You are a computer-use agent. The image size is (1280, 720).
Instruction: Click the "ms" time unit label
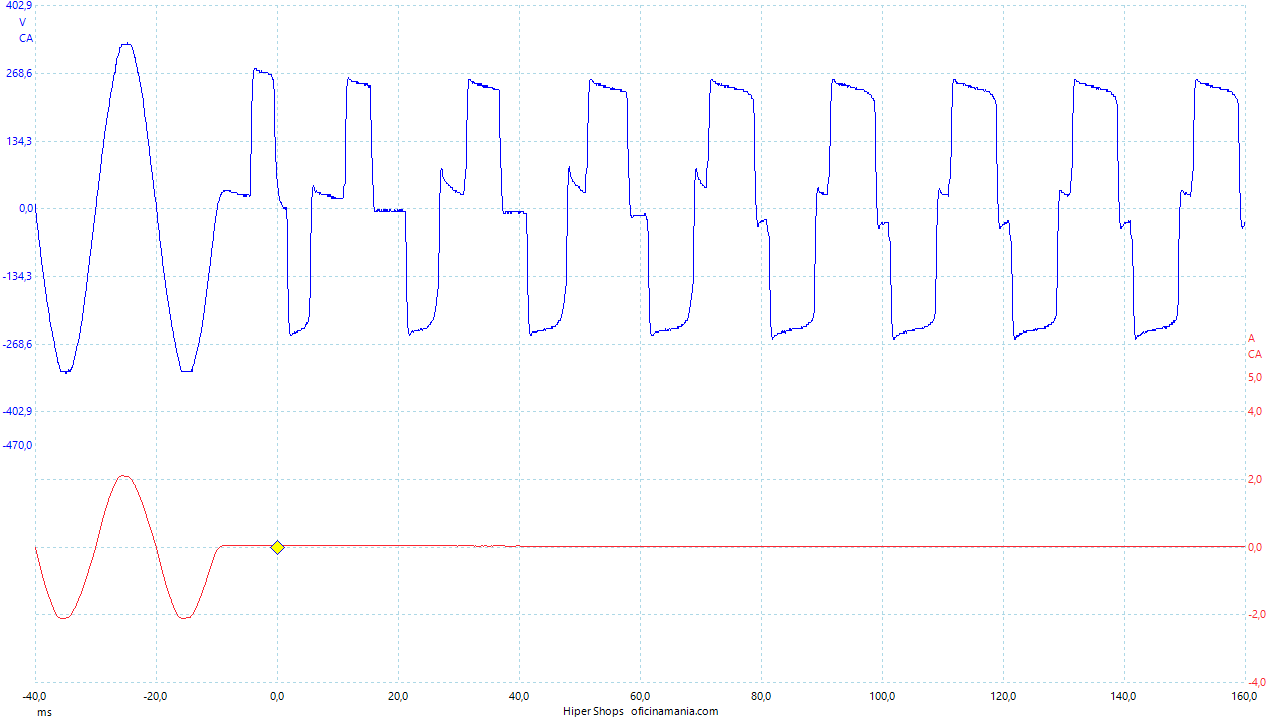click(x=44, y=712)
